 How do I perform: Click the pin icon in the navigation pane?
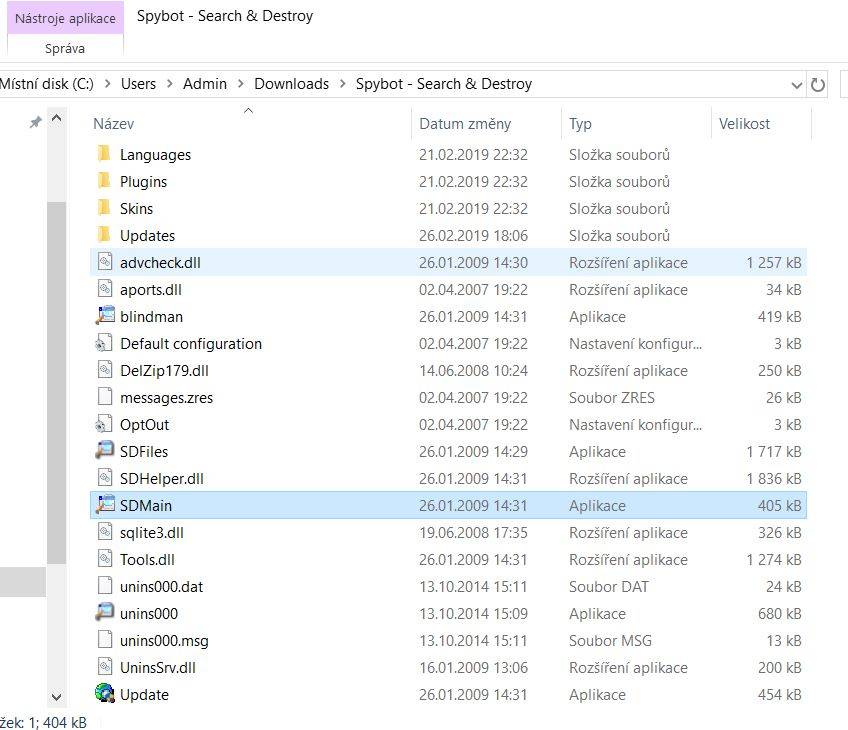35,122
